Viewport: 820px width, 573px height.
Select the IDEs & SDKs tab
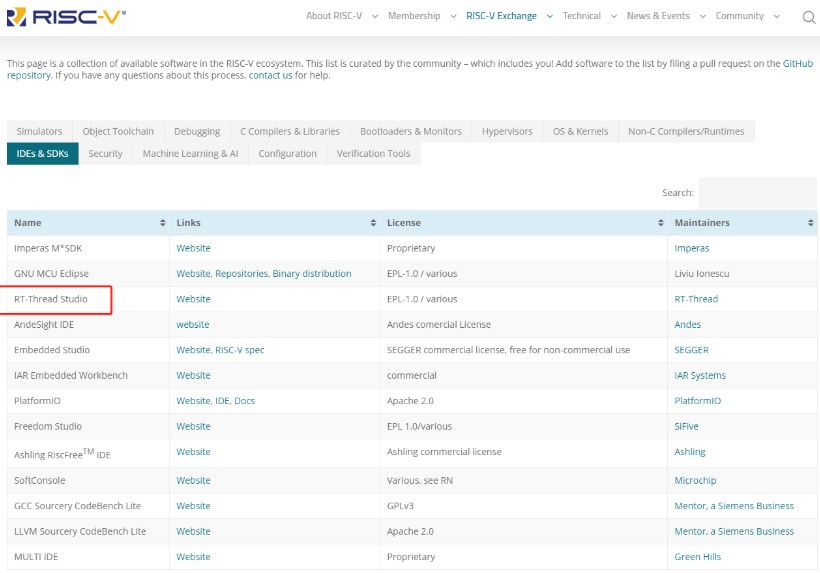tap(42, 154)
